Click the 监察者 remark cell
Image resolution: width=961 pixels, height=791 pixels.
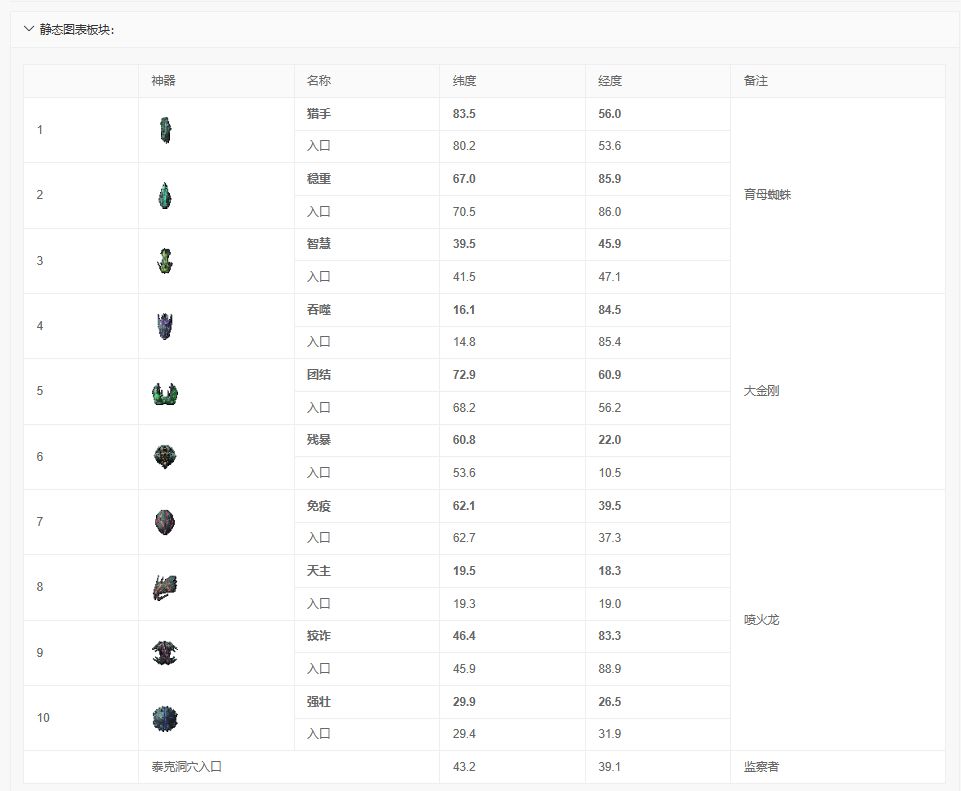point(837,767)
